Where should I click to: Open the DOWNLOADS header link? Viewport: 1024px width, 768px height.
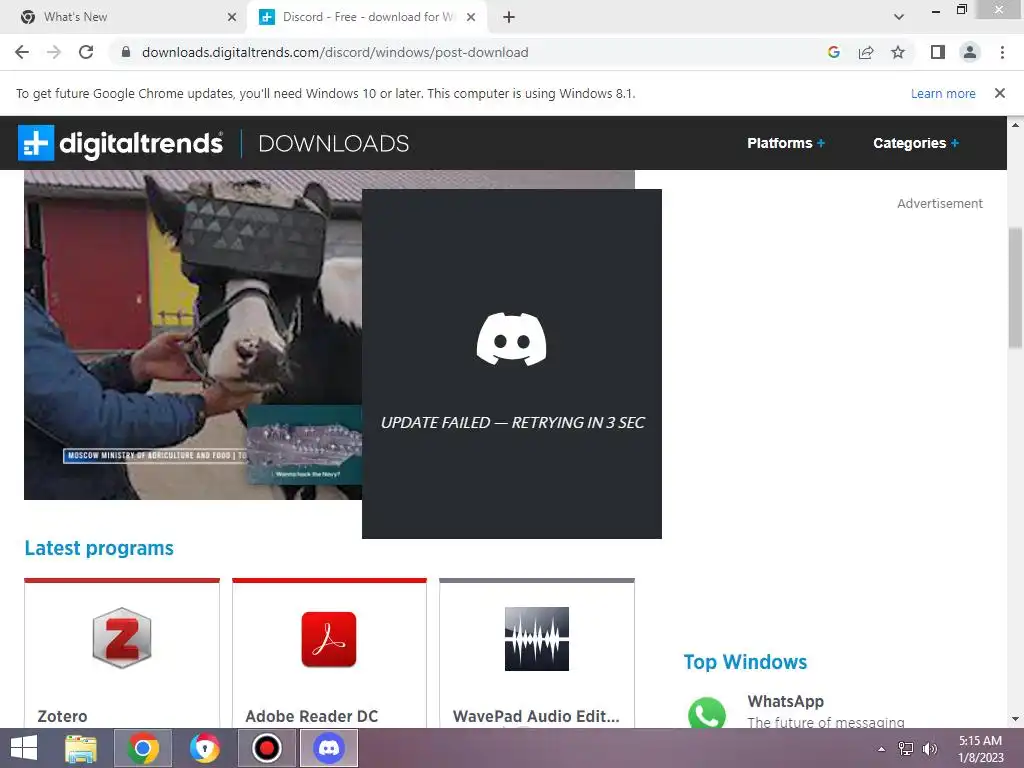334,144
